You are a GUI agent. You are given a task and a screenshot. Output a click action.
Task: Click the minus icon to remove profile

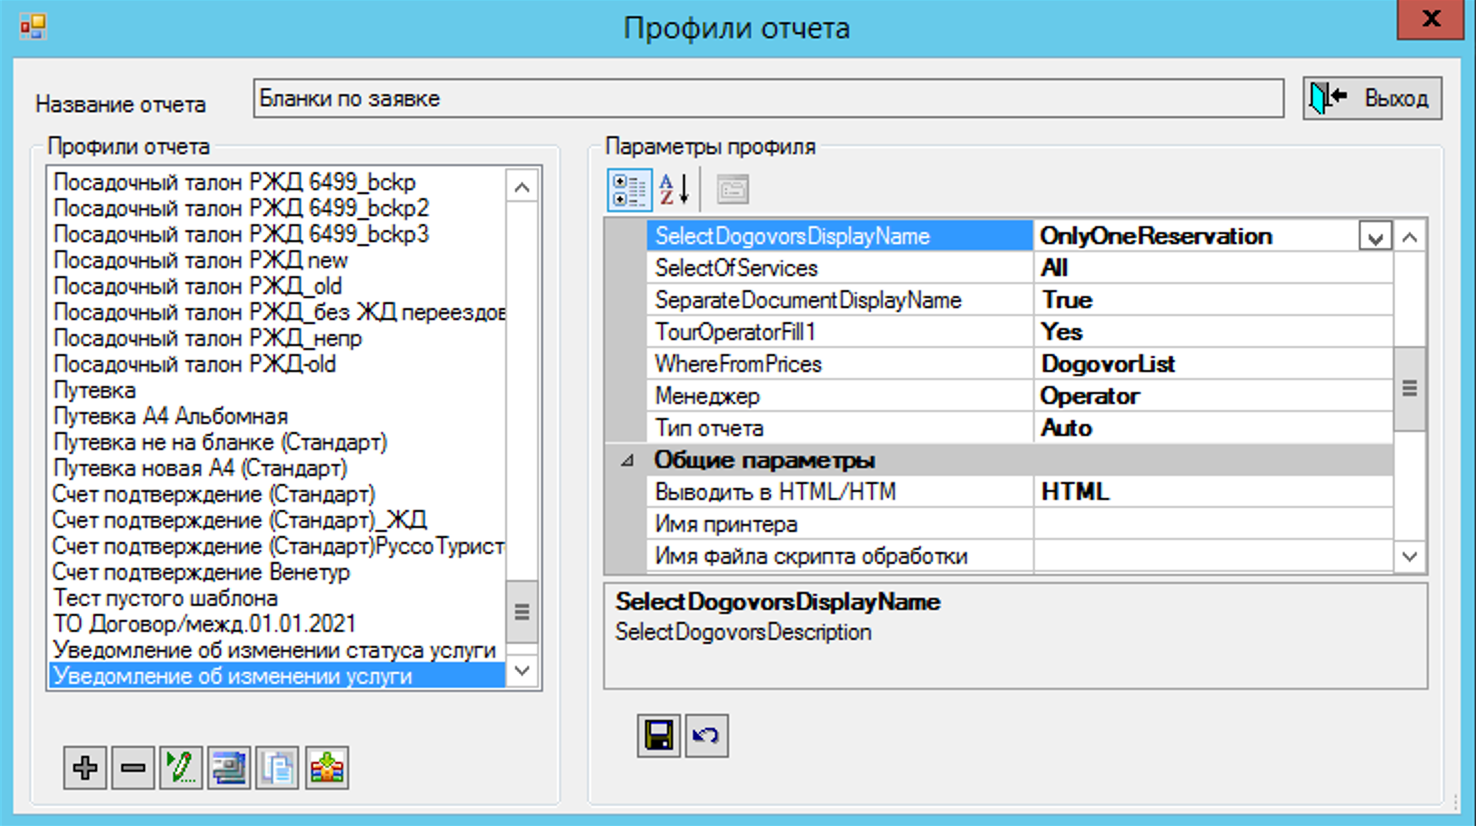pyautogui.click(x=133, y=768)
